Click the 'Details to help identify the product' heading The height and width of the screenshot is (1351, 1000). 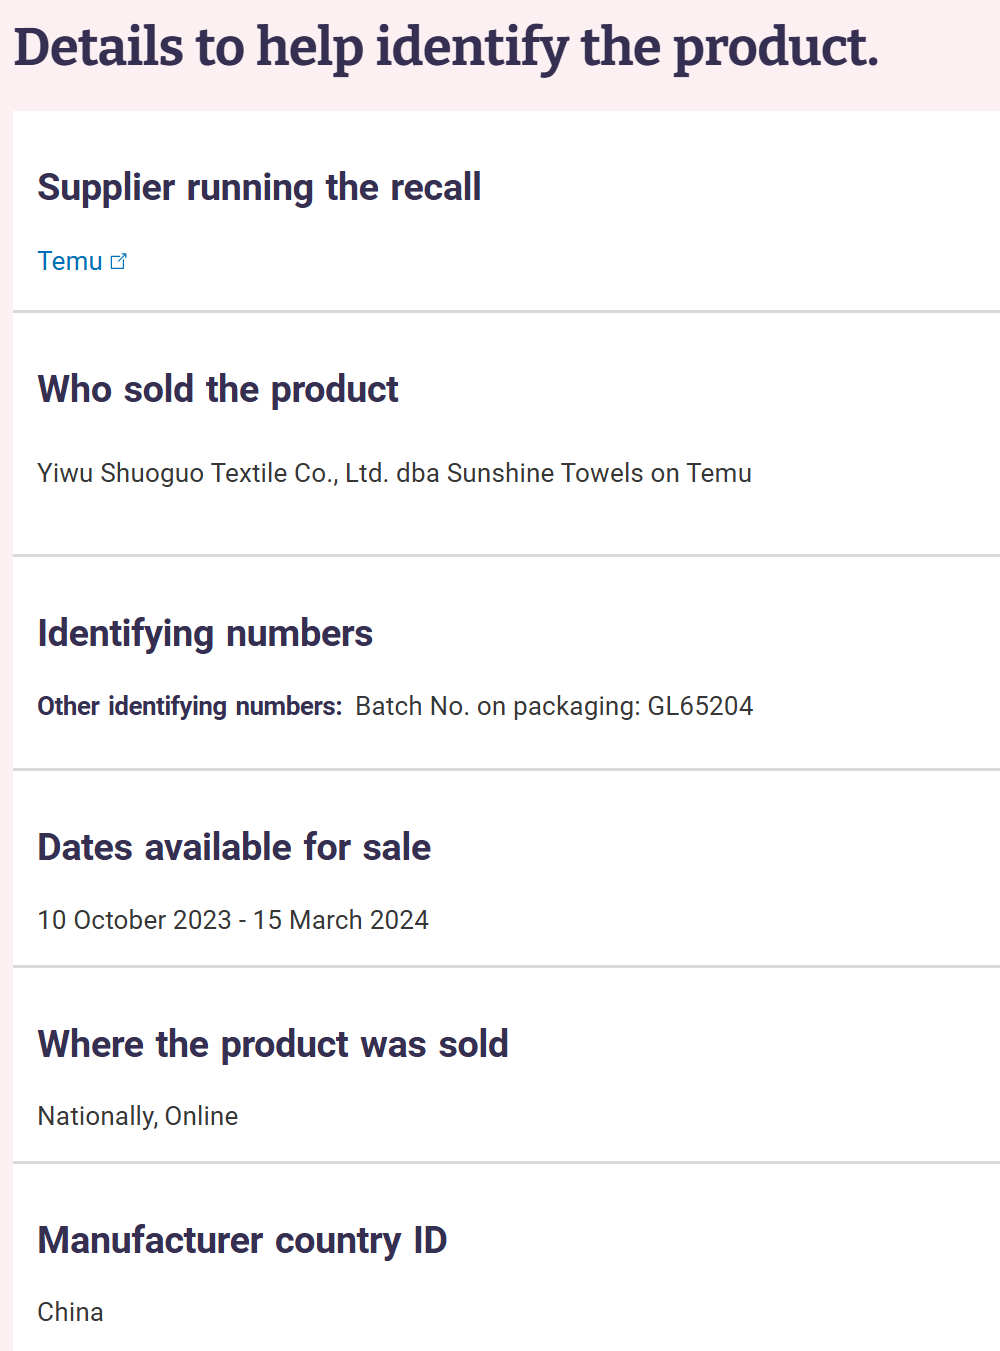coord(446,48)
